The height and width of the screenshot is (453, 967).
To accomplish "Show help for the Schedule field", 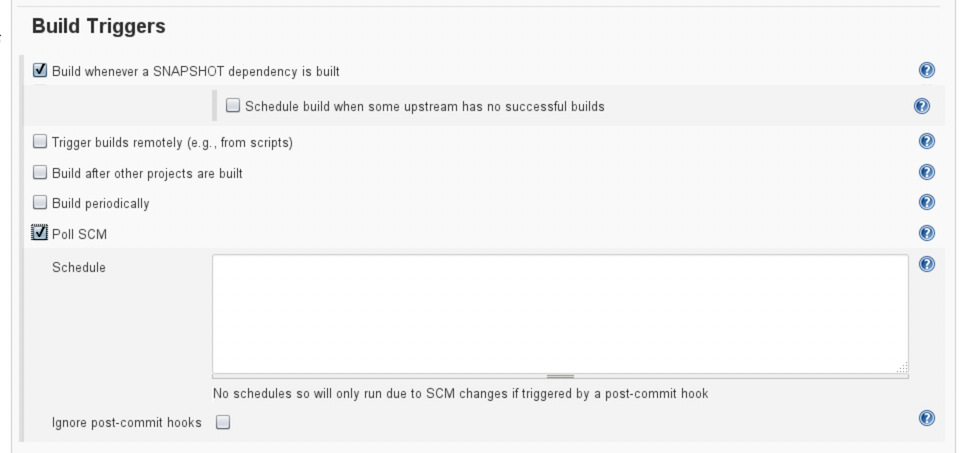I will coord(926,265).
